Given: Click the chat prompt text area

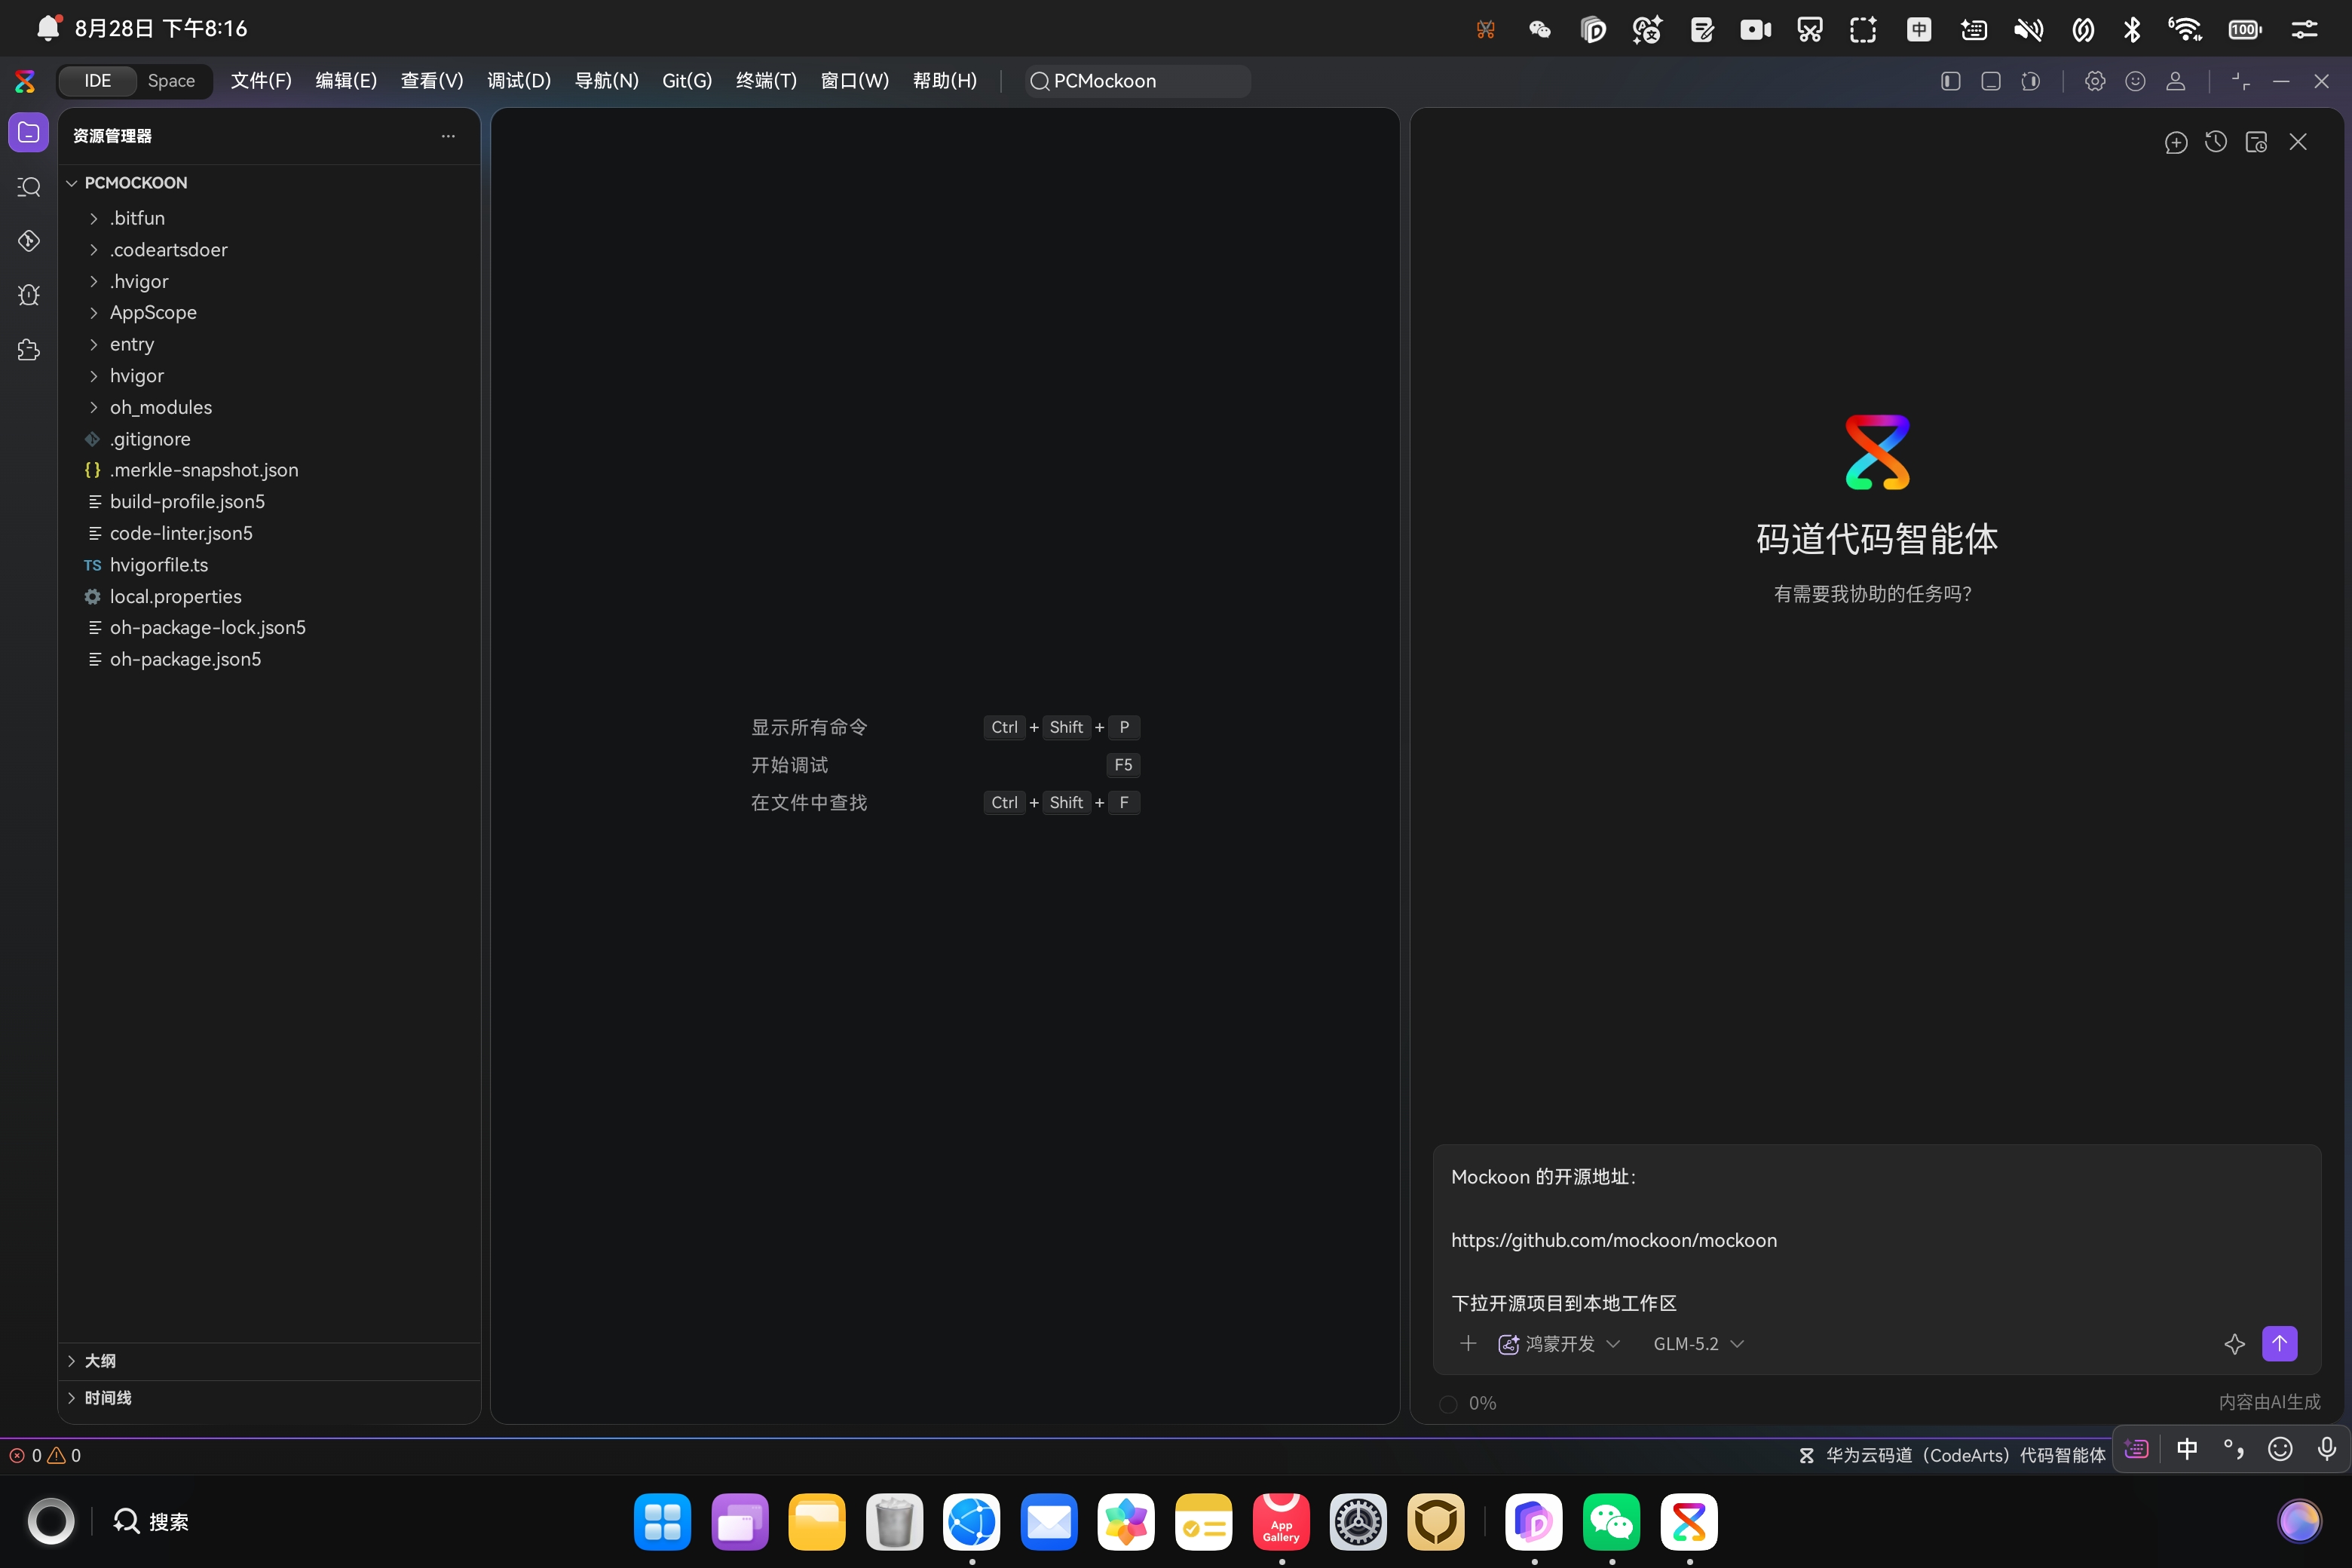Looking at the screenshot, I should [1876, 1239].
